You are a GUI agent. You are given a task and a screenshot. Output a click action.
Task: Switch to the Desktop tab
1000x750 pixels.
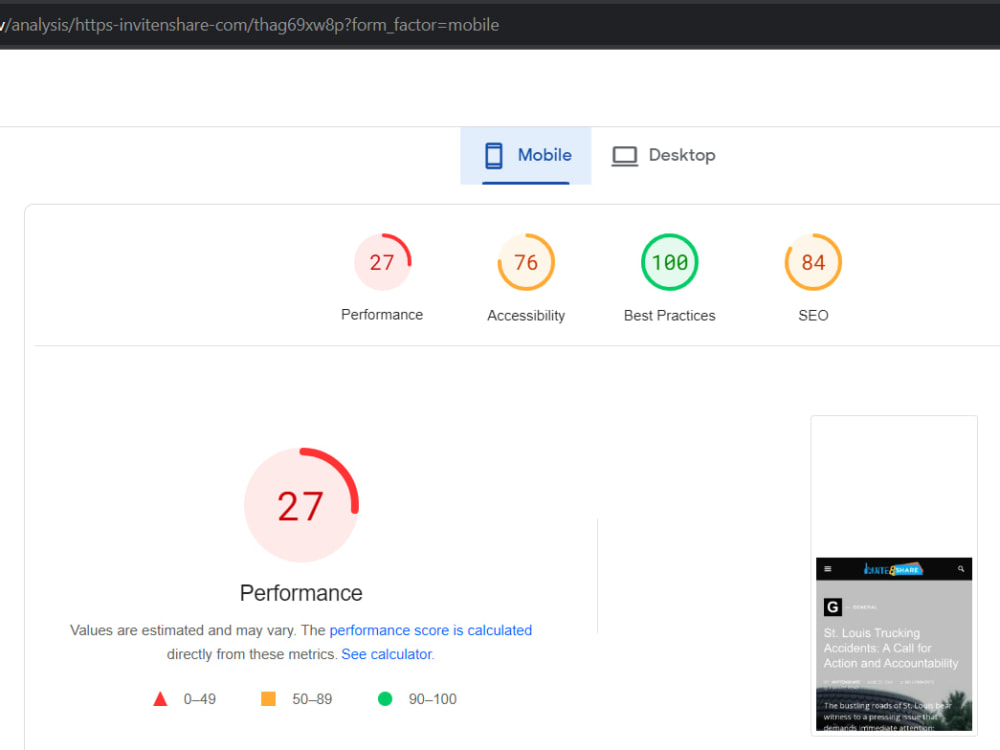(x=663, y=156)
